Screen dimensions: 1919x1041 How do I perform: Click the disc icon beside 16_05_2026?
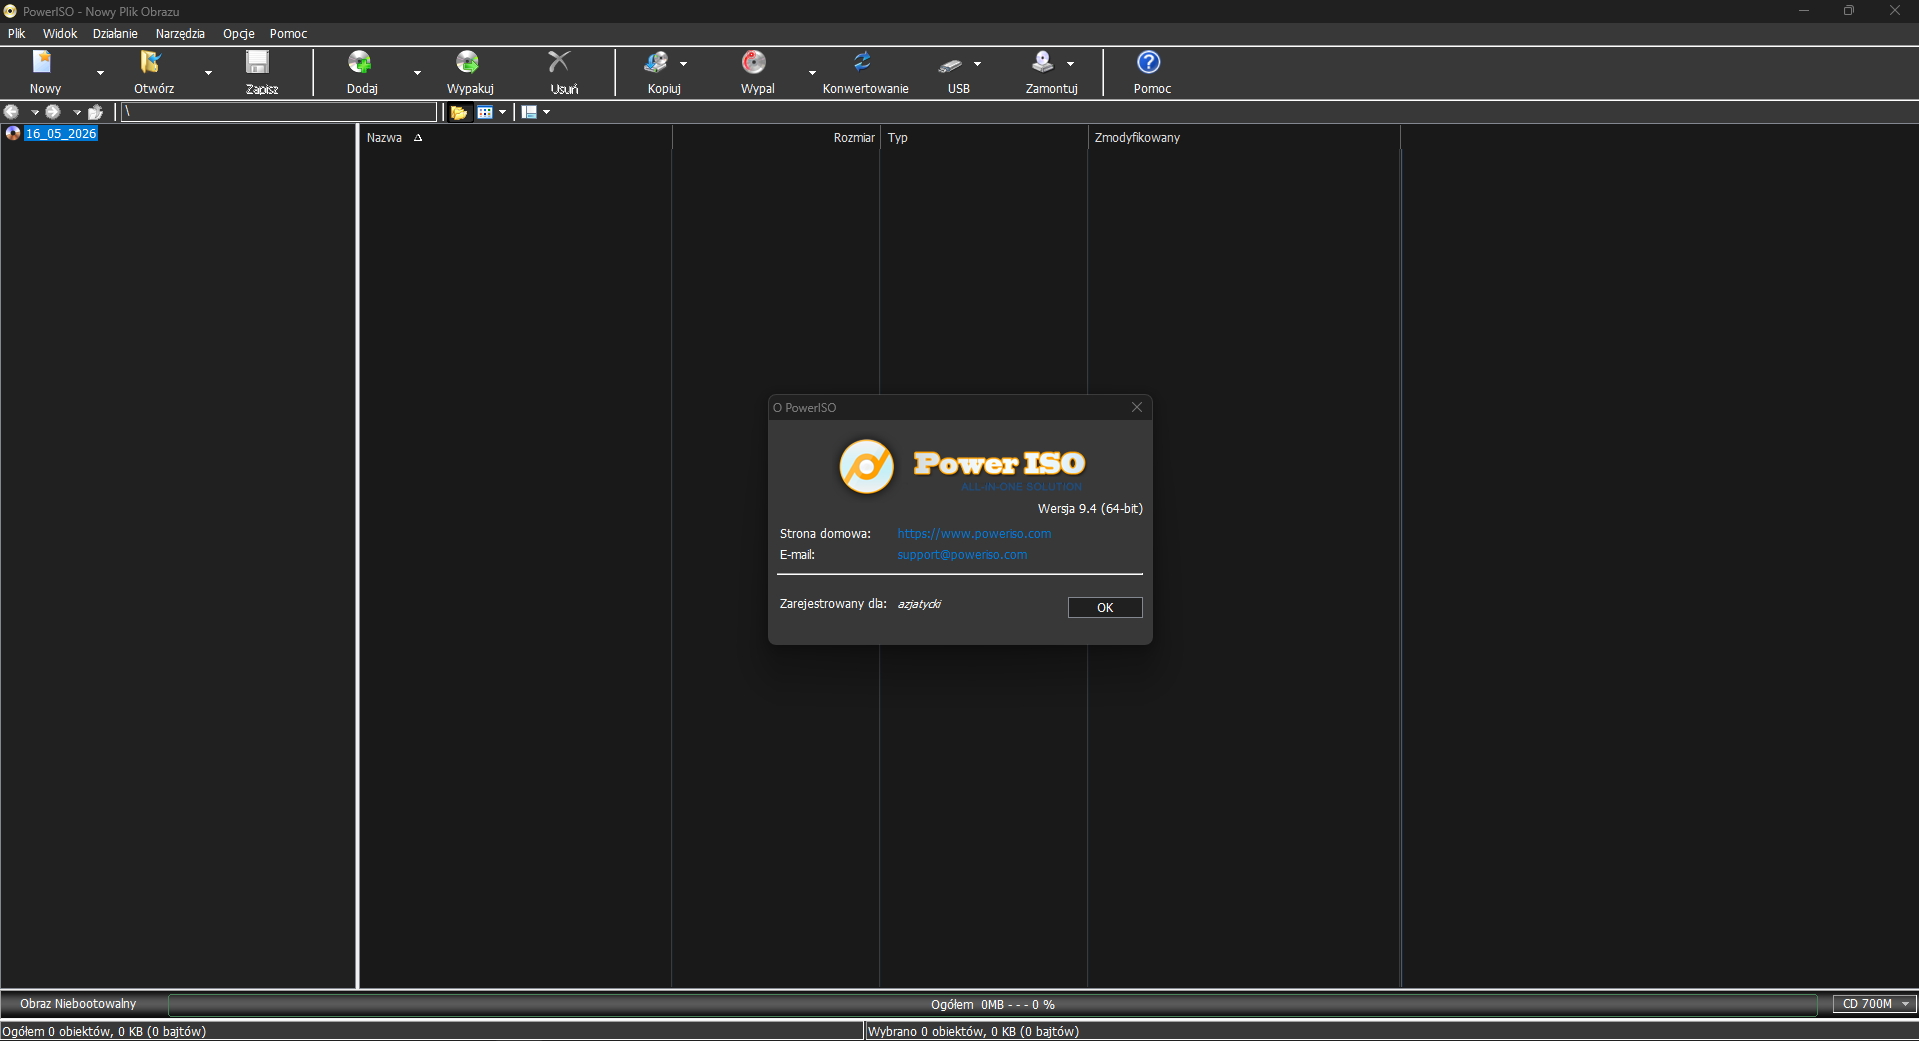(13, 133)
